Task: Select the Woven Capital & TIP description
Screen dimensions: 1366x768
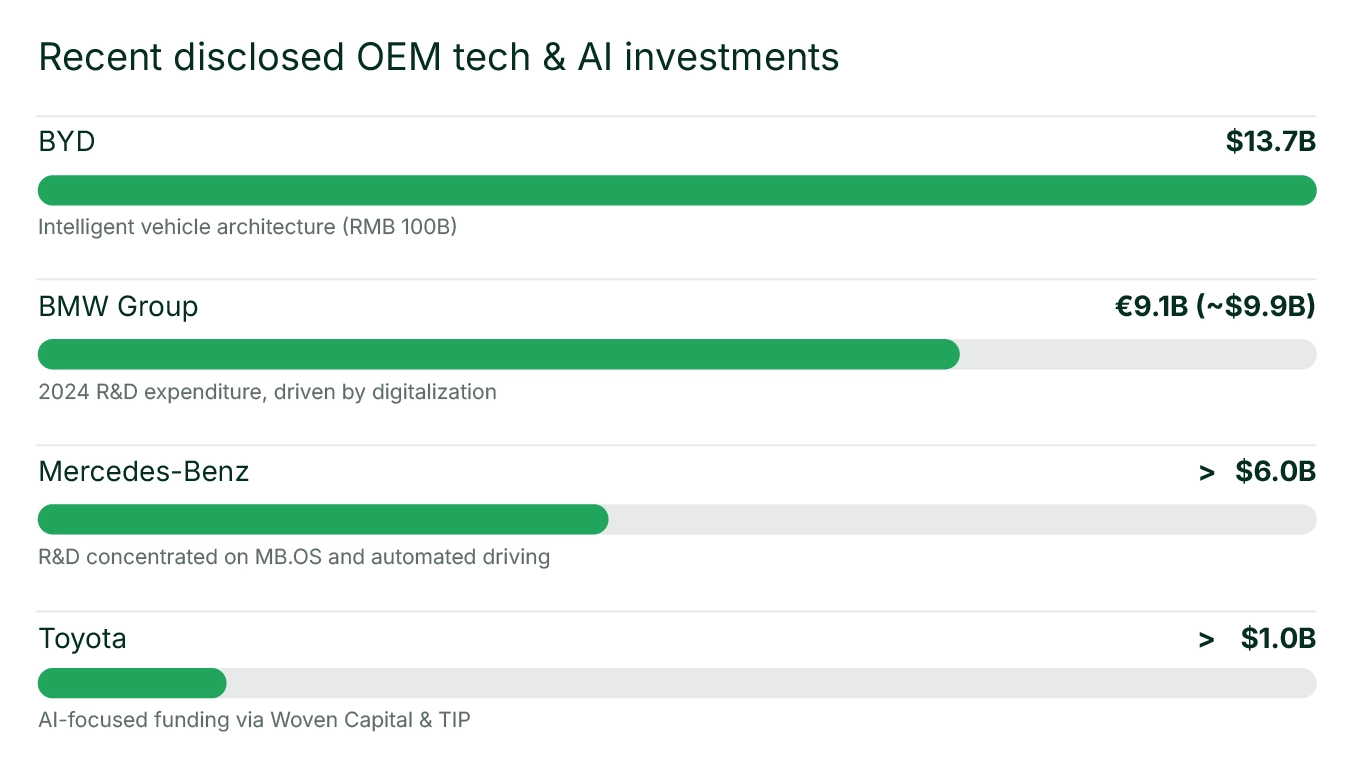Action: [254, 720]
